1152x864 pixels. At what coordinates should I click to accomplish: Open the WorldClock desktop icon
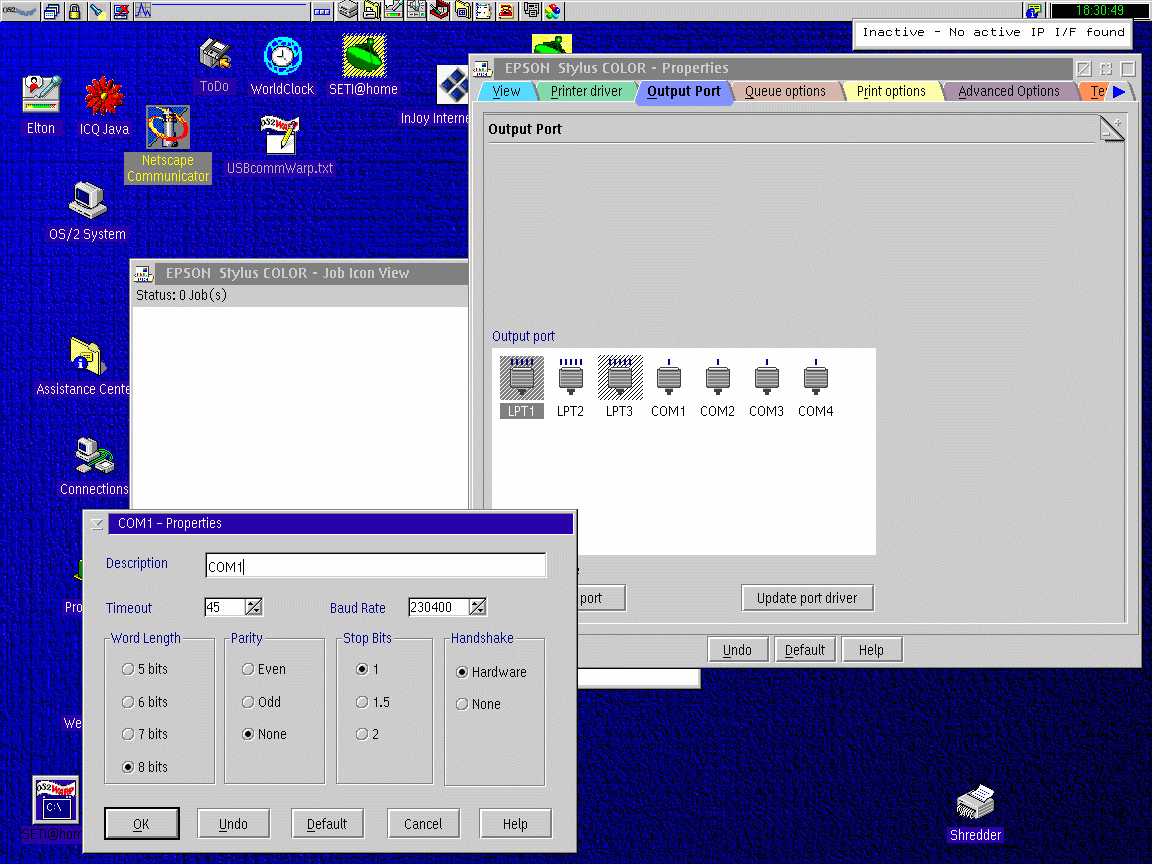coord(282,67)
